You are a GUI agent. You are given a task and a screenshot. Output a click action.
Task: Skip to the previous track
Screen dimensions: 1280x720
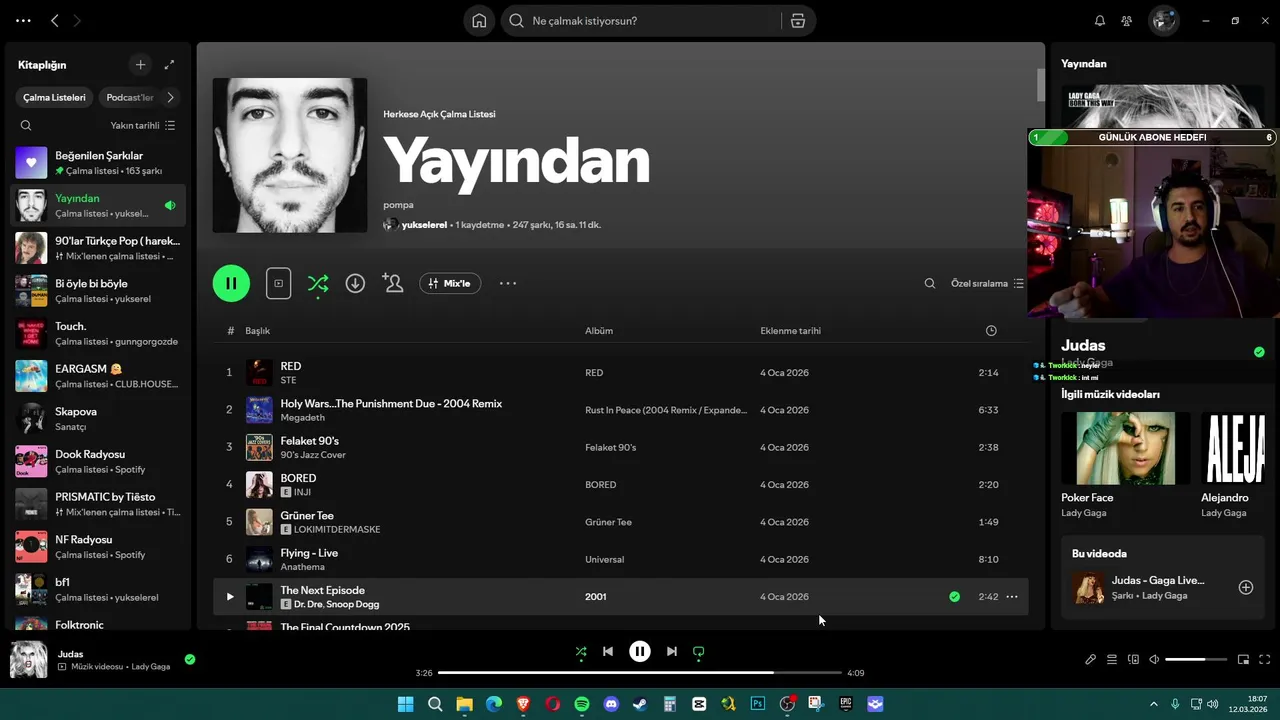coord(608,652)
